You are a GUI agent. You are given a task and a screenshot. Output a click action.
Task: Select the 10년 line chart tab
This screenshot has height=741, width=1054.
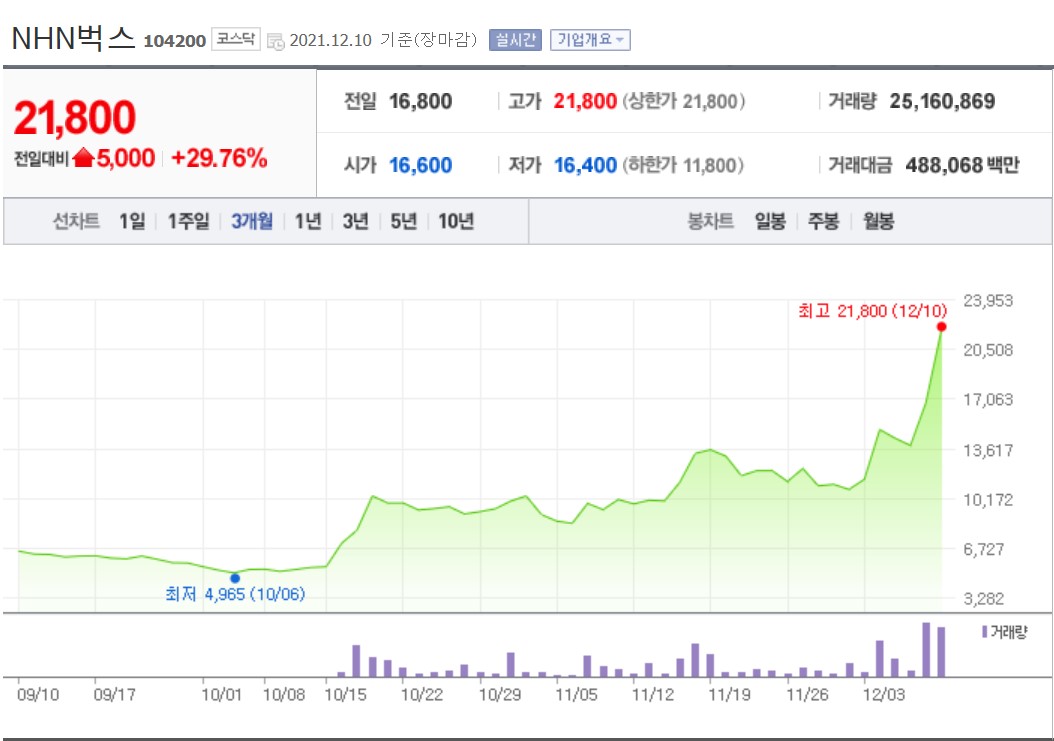456,221
